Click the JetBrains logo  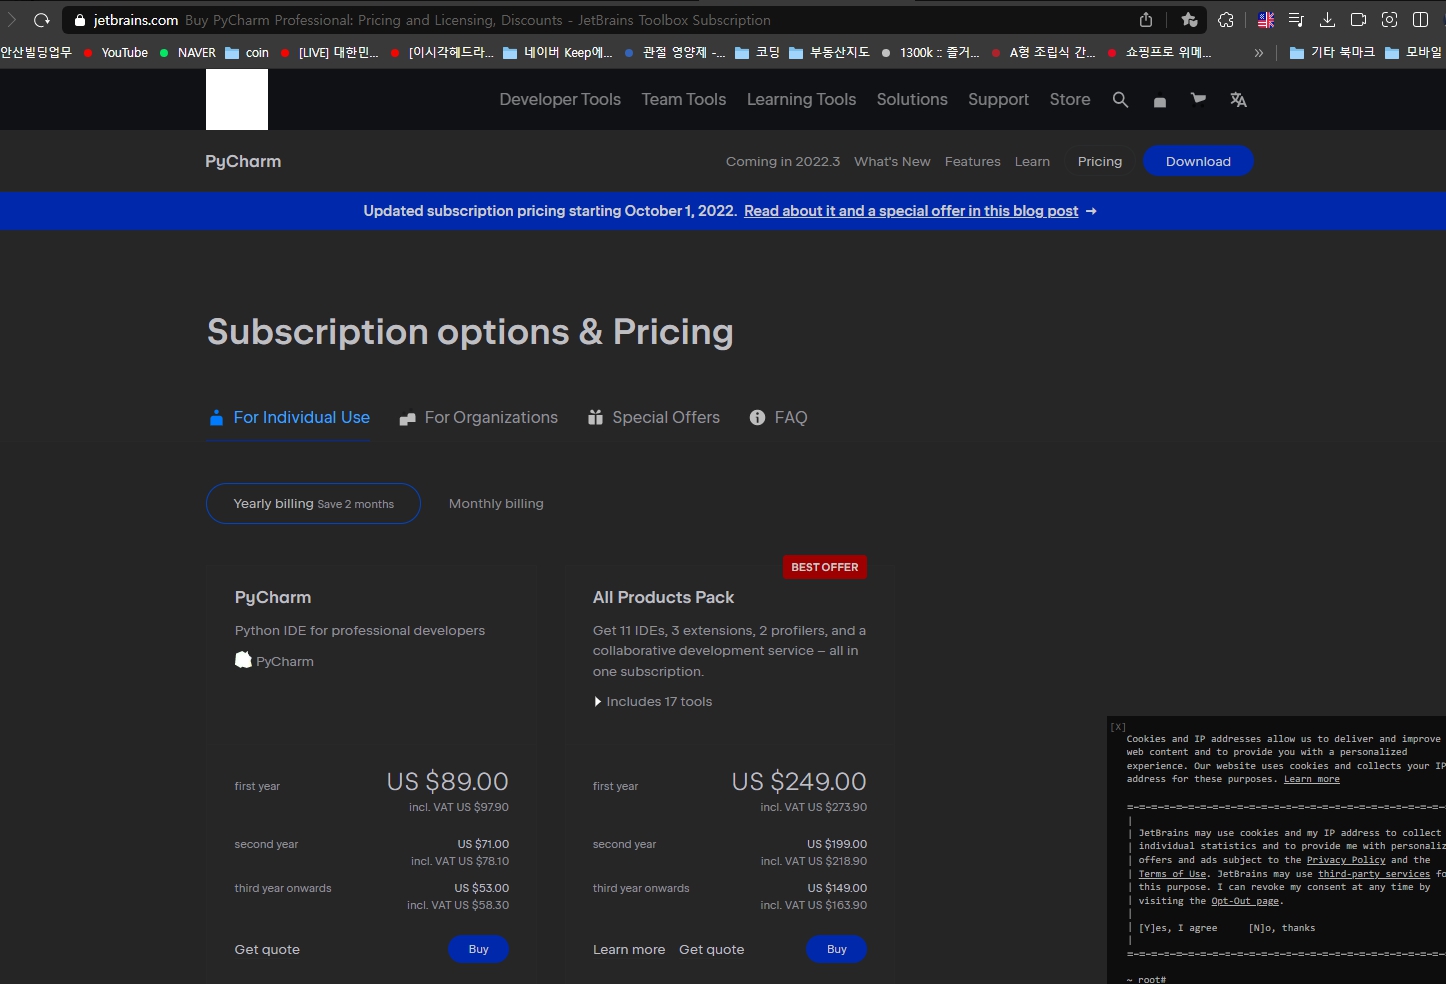[x=237, y=99]
